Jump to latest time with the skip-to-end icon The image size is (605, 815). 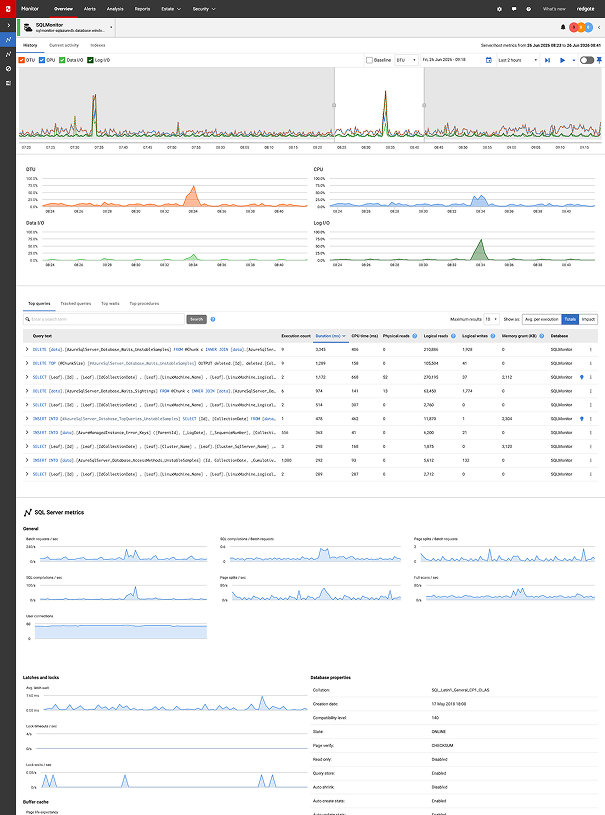(x=547, y=60)
